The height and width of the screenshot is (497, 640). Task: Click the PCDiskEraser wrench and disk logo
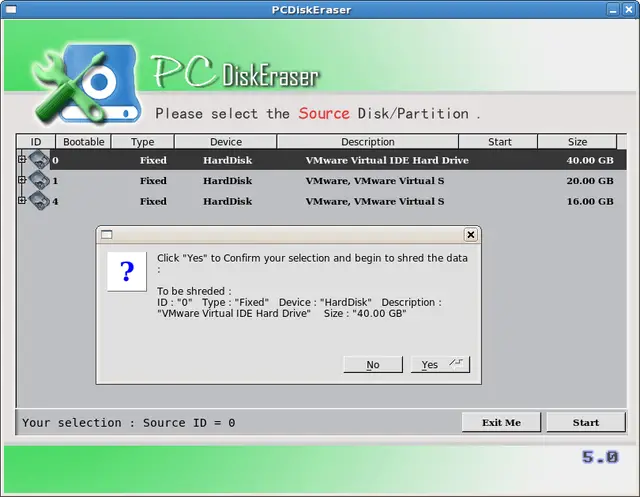(x=87, y=85)
